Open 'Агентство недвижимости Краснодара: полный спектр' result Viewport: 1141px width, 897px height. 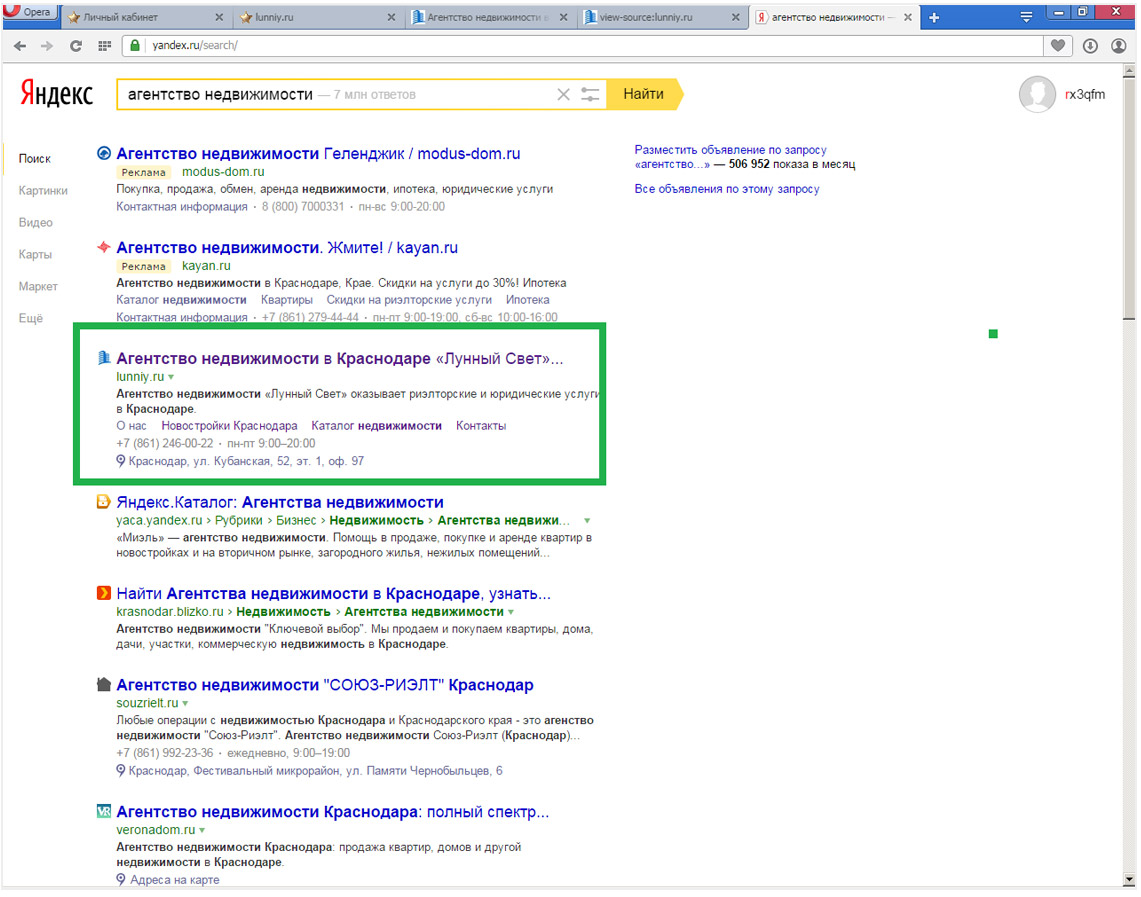(x=333, y=811)
